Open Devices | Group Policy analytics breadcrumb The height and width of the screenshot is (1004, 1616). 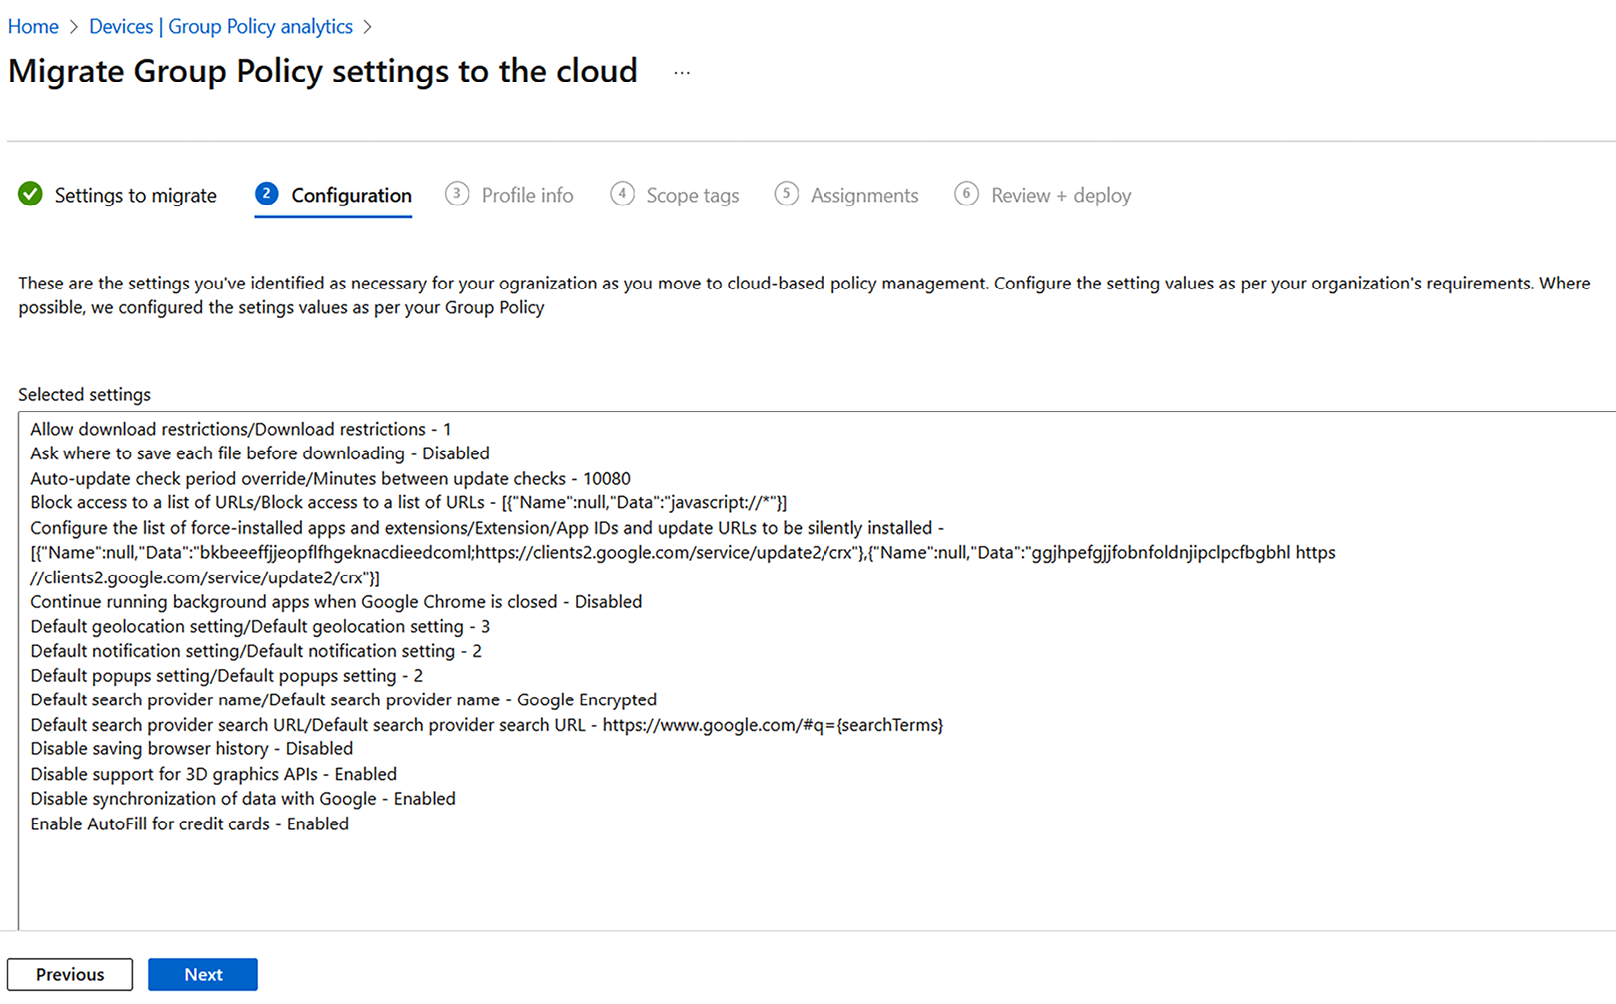click(x=221, y=27)
